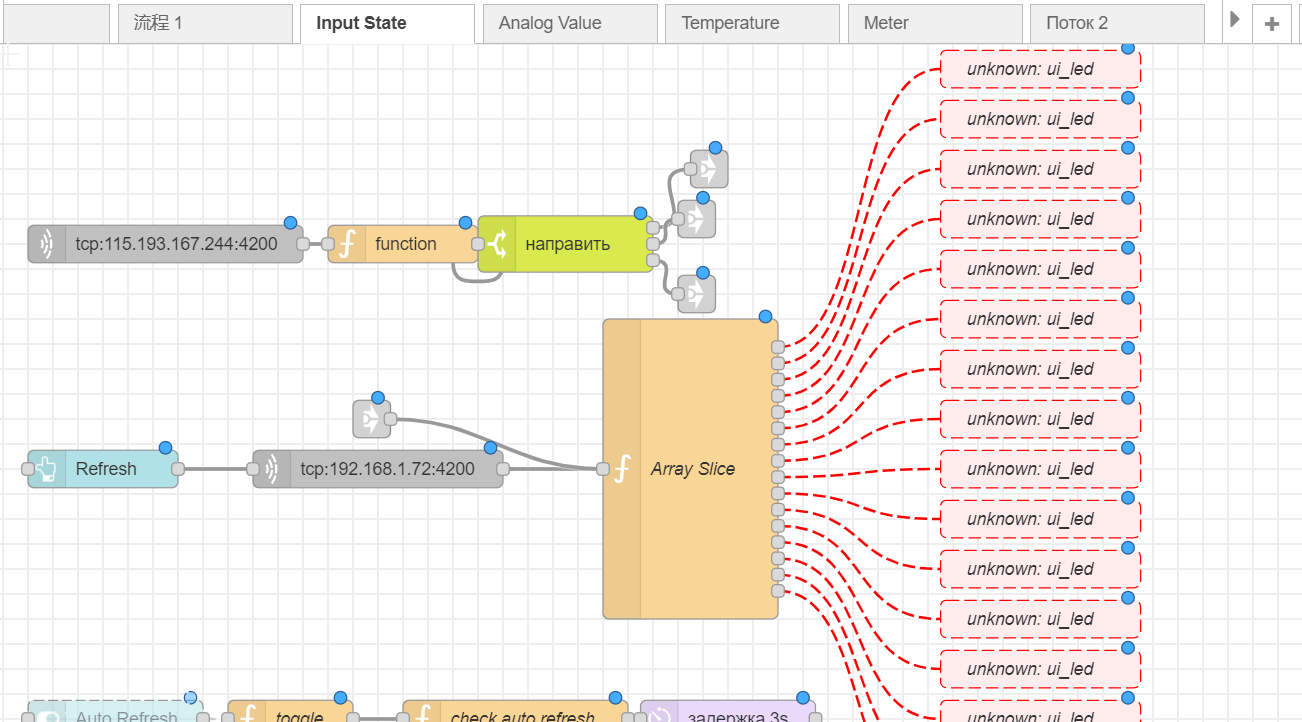Click the tcp:192.168.1.72:4200 node icon

pyautogui.click(x=272, y=469)
